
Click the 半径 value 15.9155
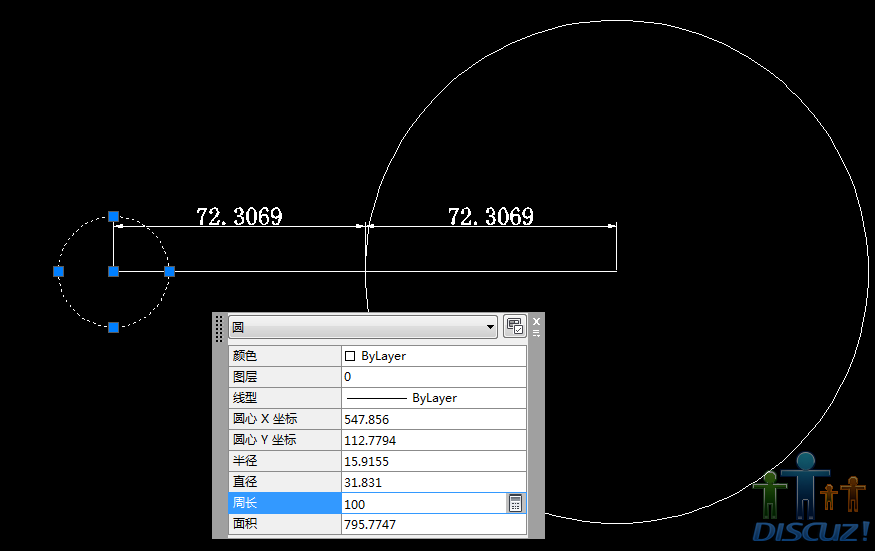coord(434,461)
